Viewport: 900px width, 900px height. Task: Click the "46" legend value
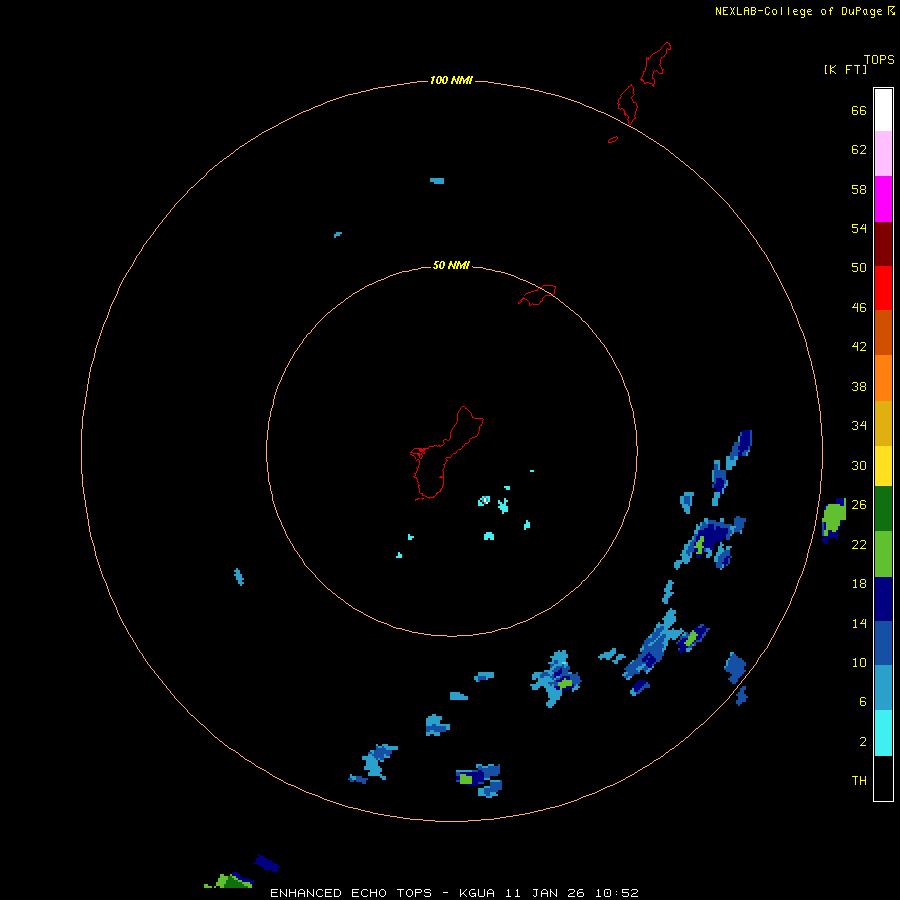[x=859, y=308]
